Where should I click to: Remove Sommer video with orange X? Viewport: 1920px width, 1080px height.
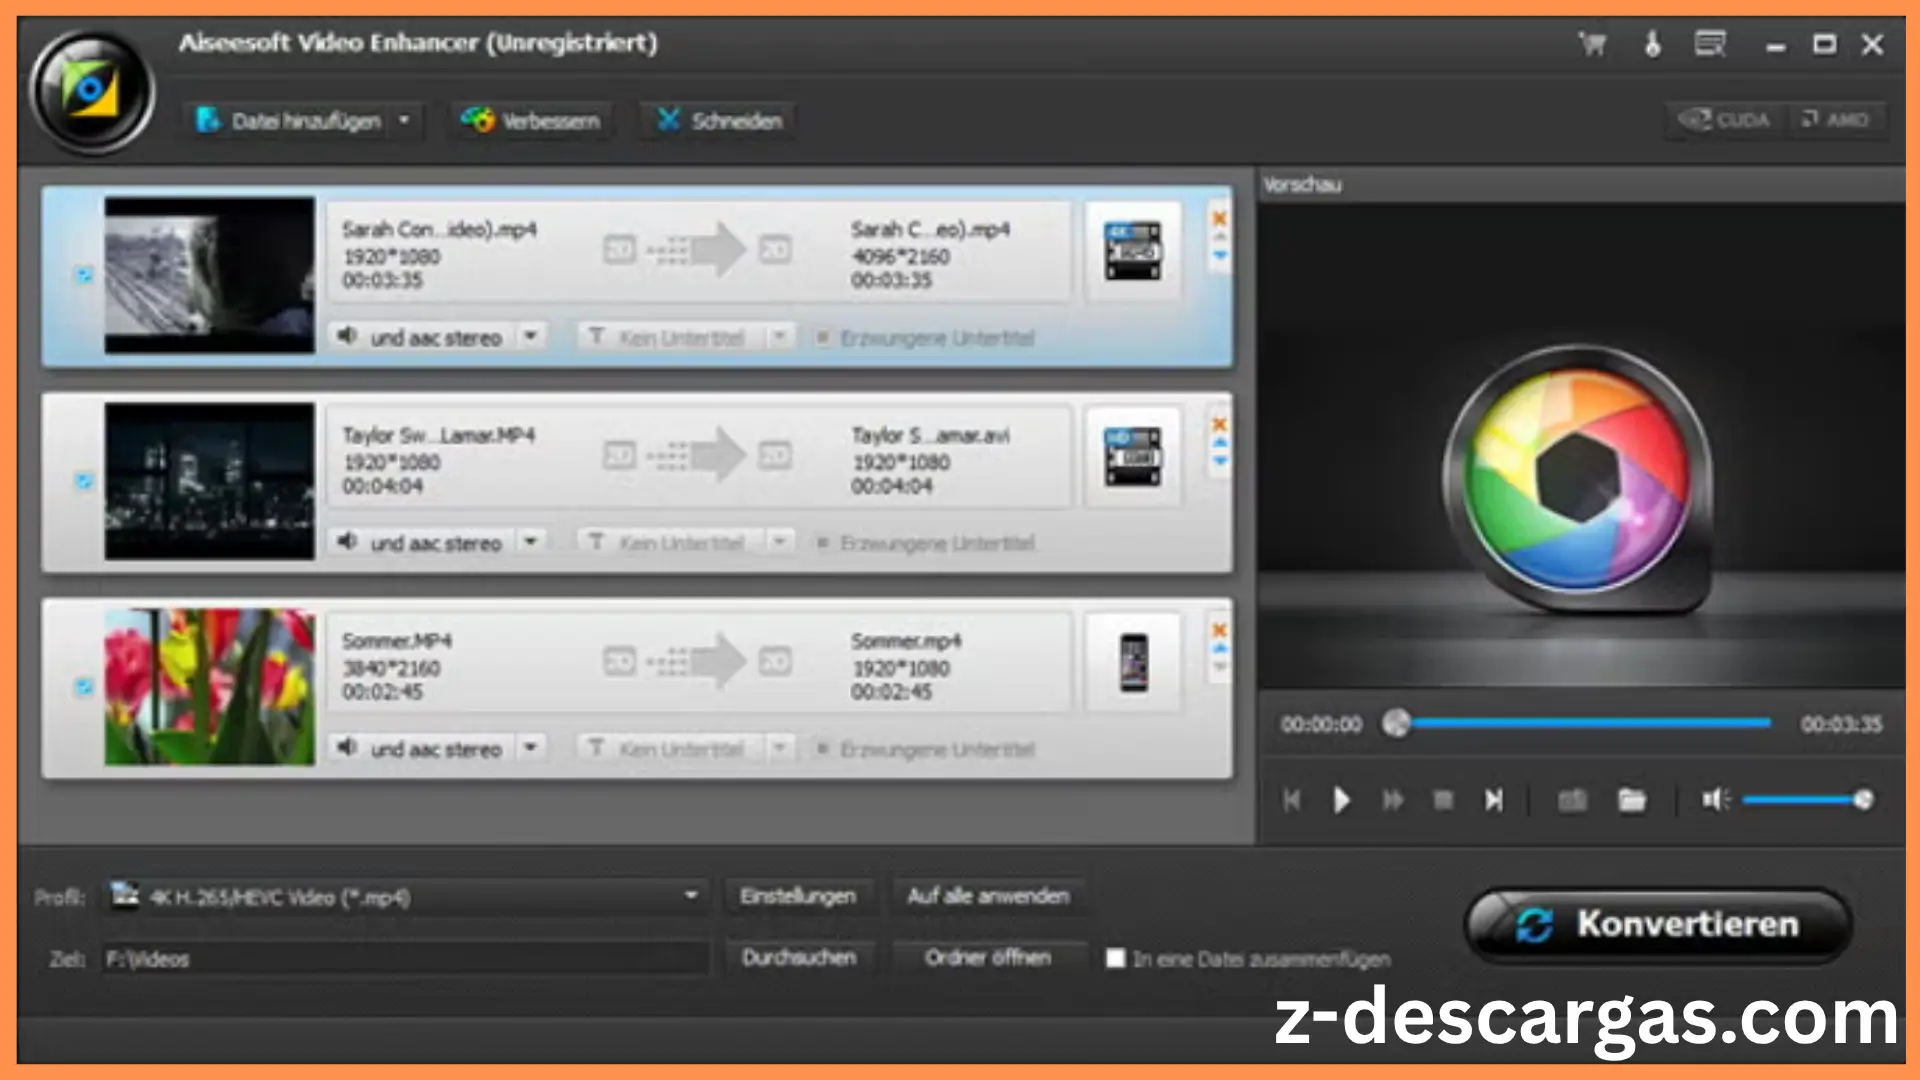[x=1219, y=630]
